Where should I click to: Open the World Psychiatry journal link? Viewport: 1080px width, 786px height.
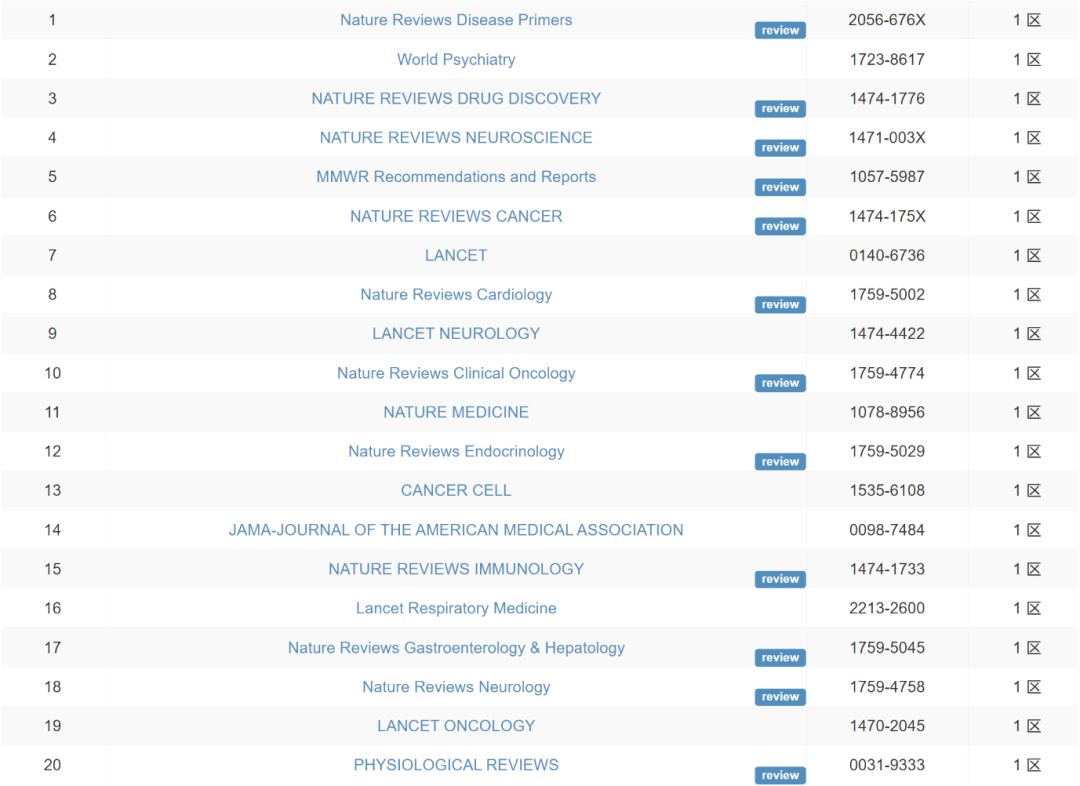point(456,59)
